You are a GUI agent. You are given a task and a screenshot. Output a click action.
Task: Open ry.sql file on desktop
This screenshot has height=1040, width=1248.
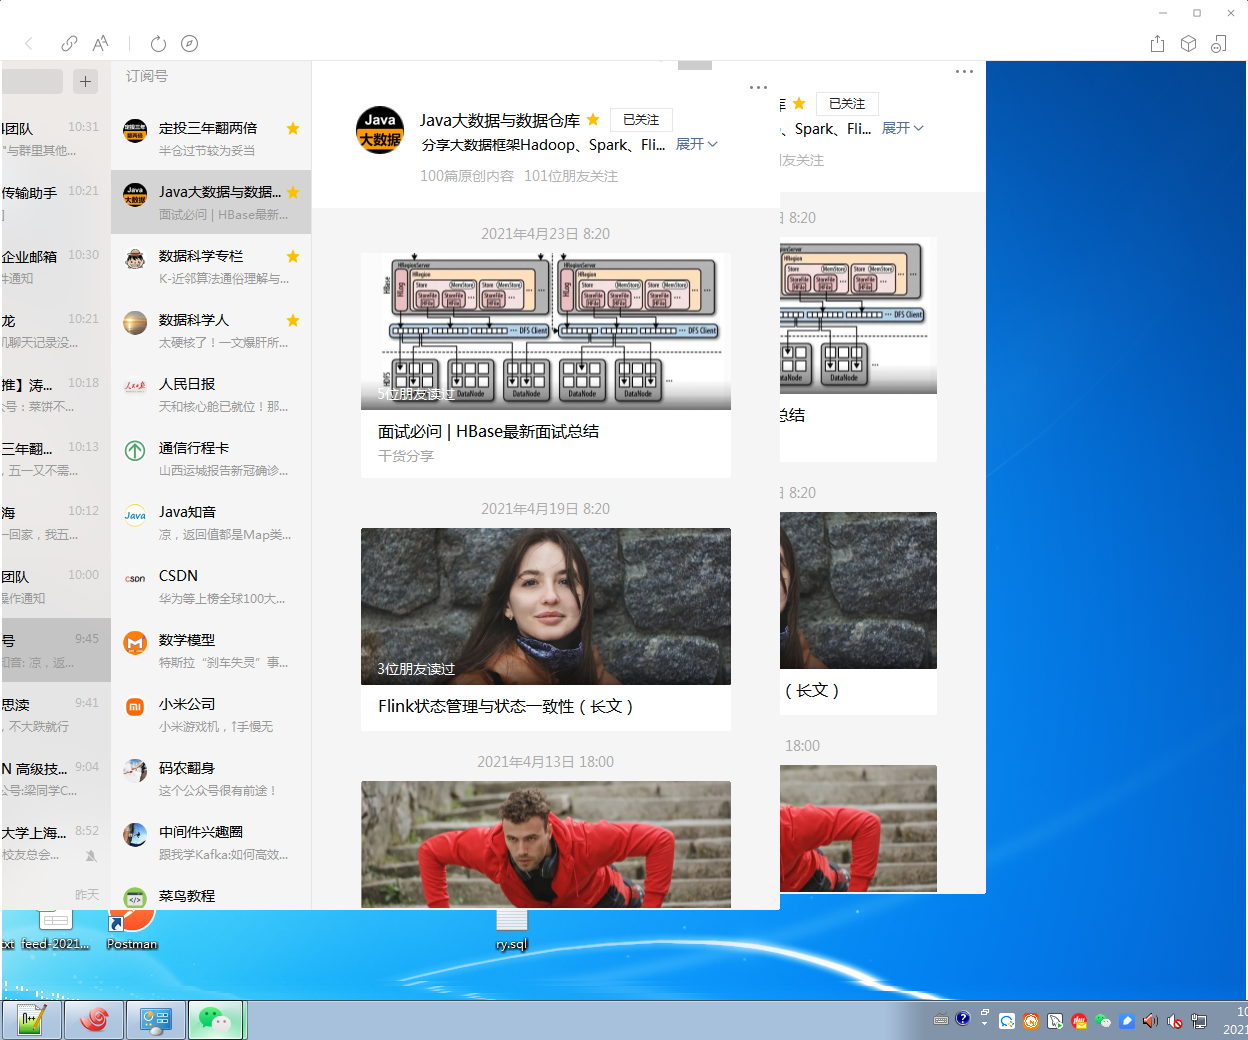coord(511,929)
